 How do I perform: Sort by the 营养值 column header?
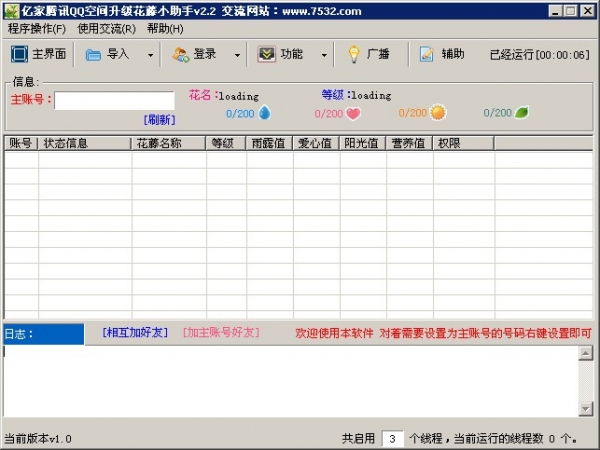[x=409, y=143]
